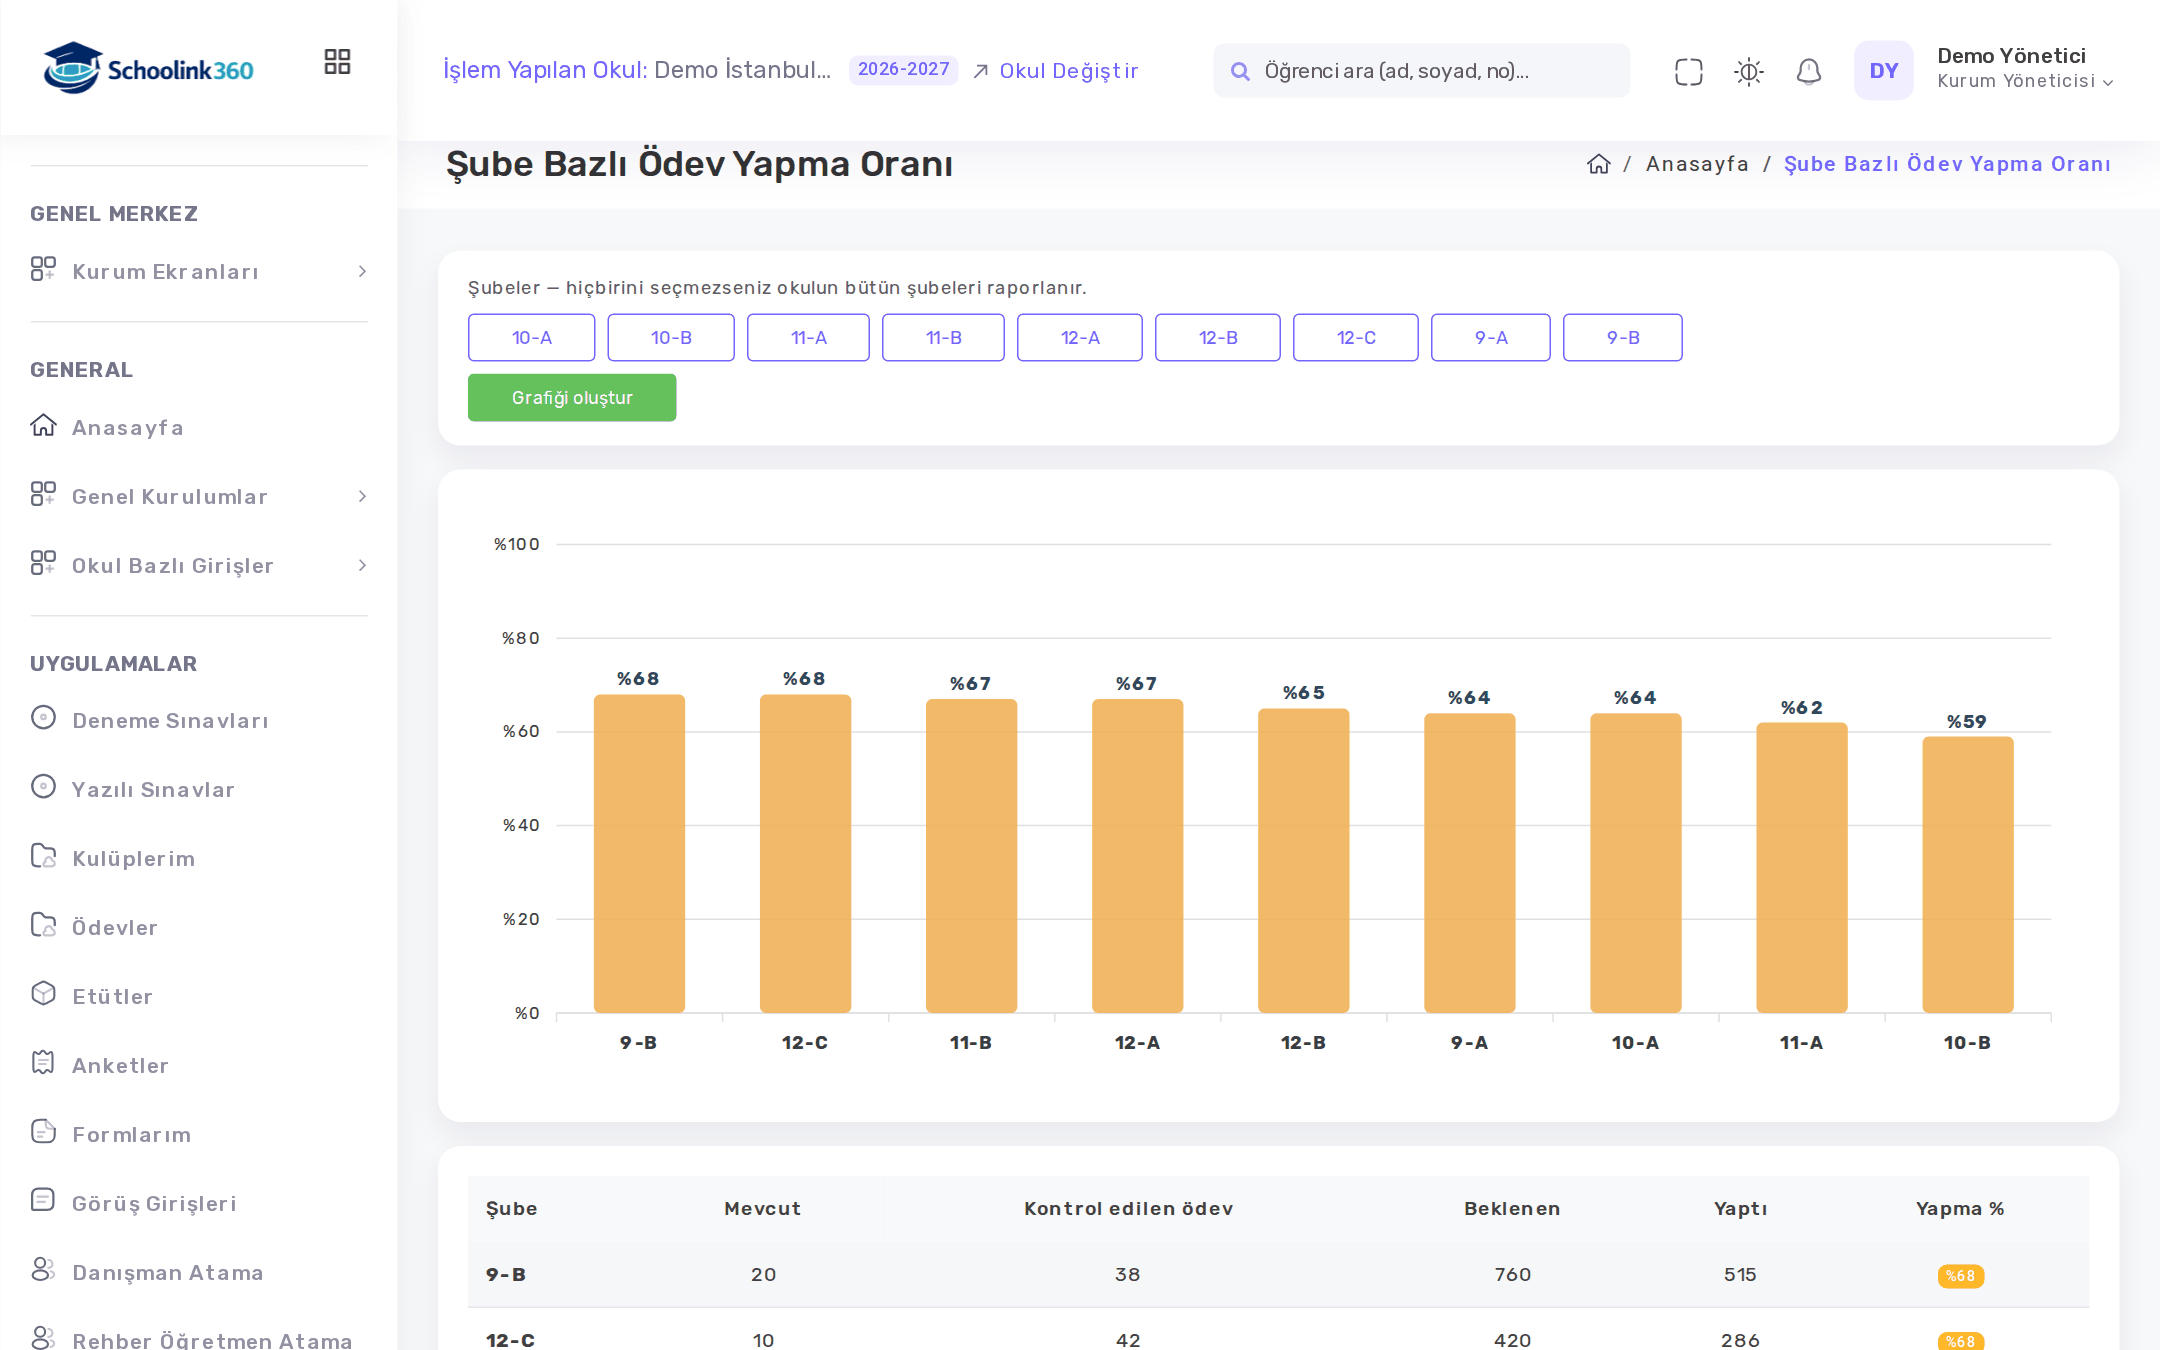Click the search magnifier icon

tap(1240, 71)
